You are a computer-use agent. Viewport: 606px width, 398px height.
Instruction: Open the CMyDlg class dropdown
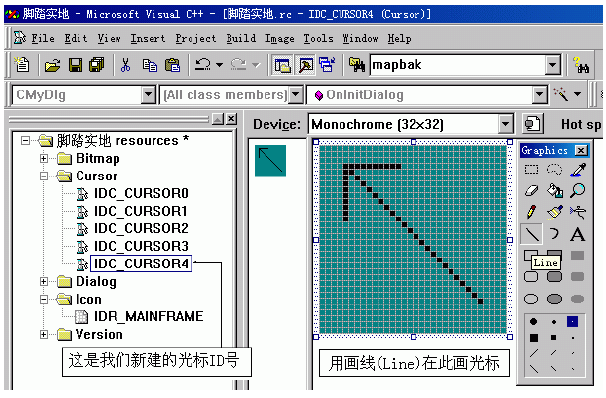(x=148, y=95)
